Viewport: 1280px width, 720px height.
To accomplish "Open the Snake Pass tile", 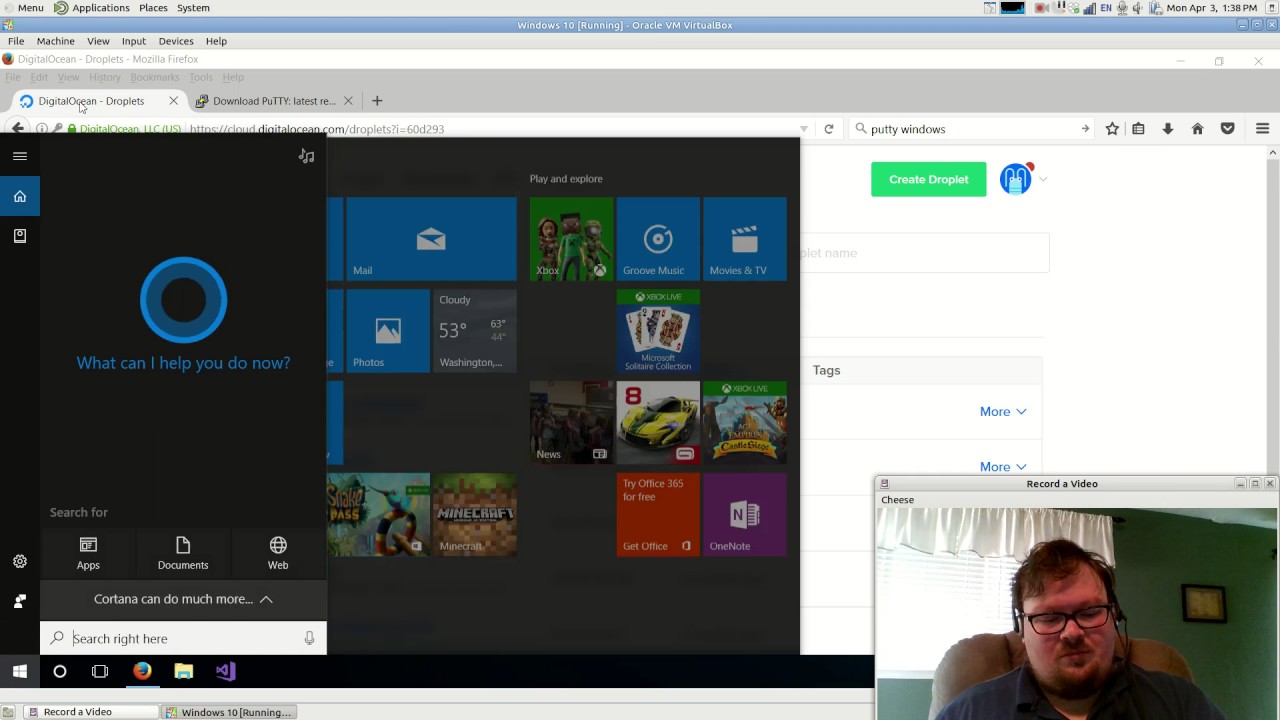I will click(378, 515).
